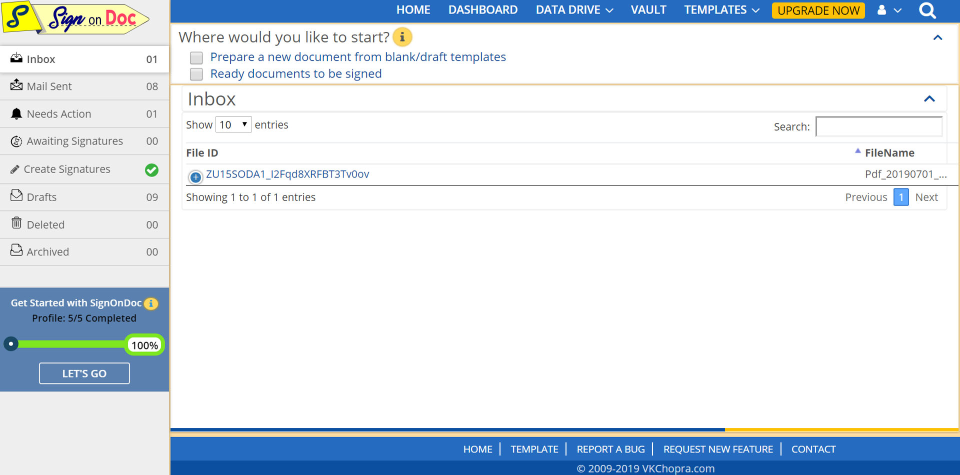Click footer REPORT A BUG link

point(610,449)
